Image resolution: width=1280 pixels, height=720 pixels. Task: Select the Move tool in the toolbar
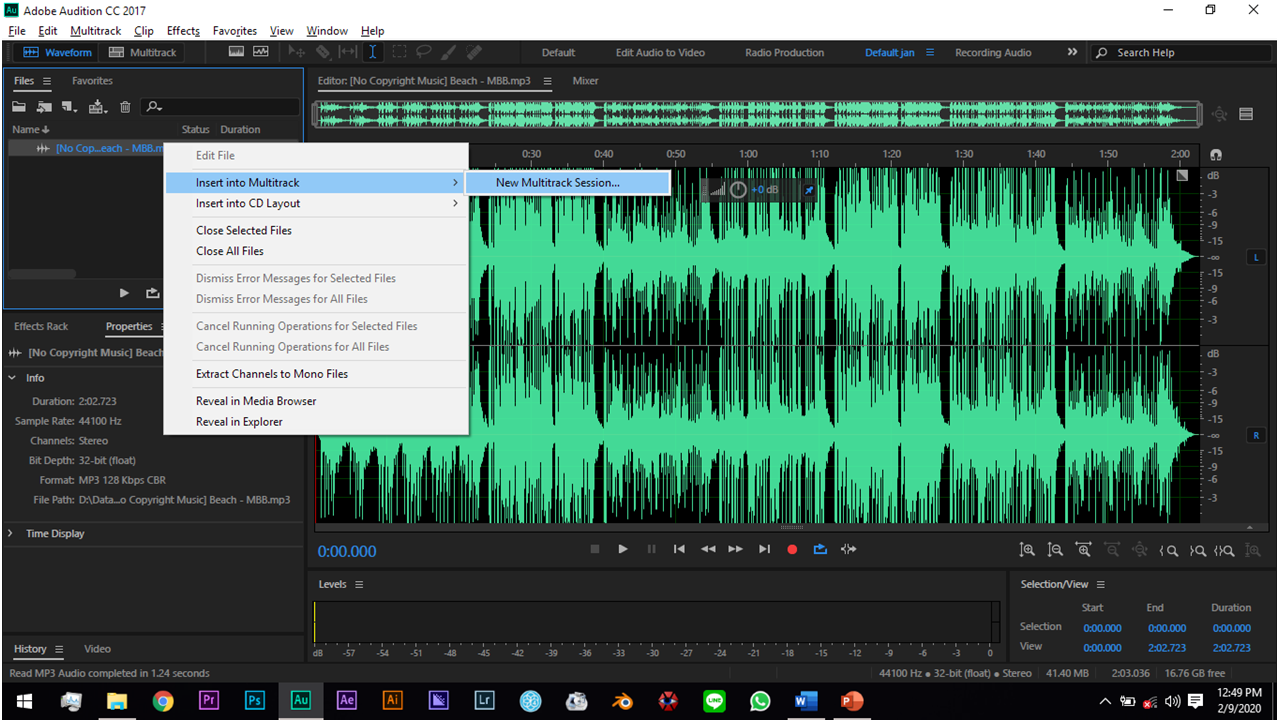tap(296, 52)
